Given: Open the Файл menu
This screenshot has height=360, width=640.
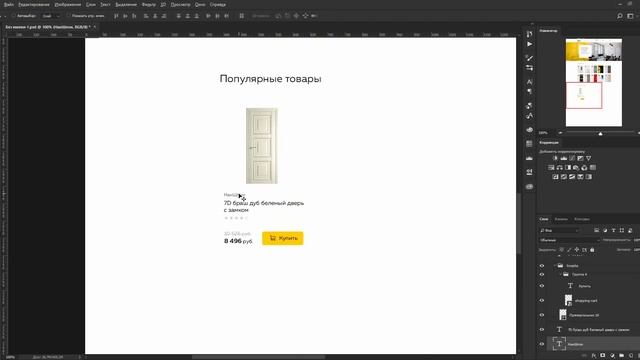Looking at the screenshot, I should pyautogui.click(x=8, y=4).
